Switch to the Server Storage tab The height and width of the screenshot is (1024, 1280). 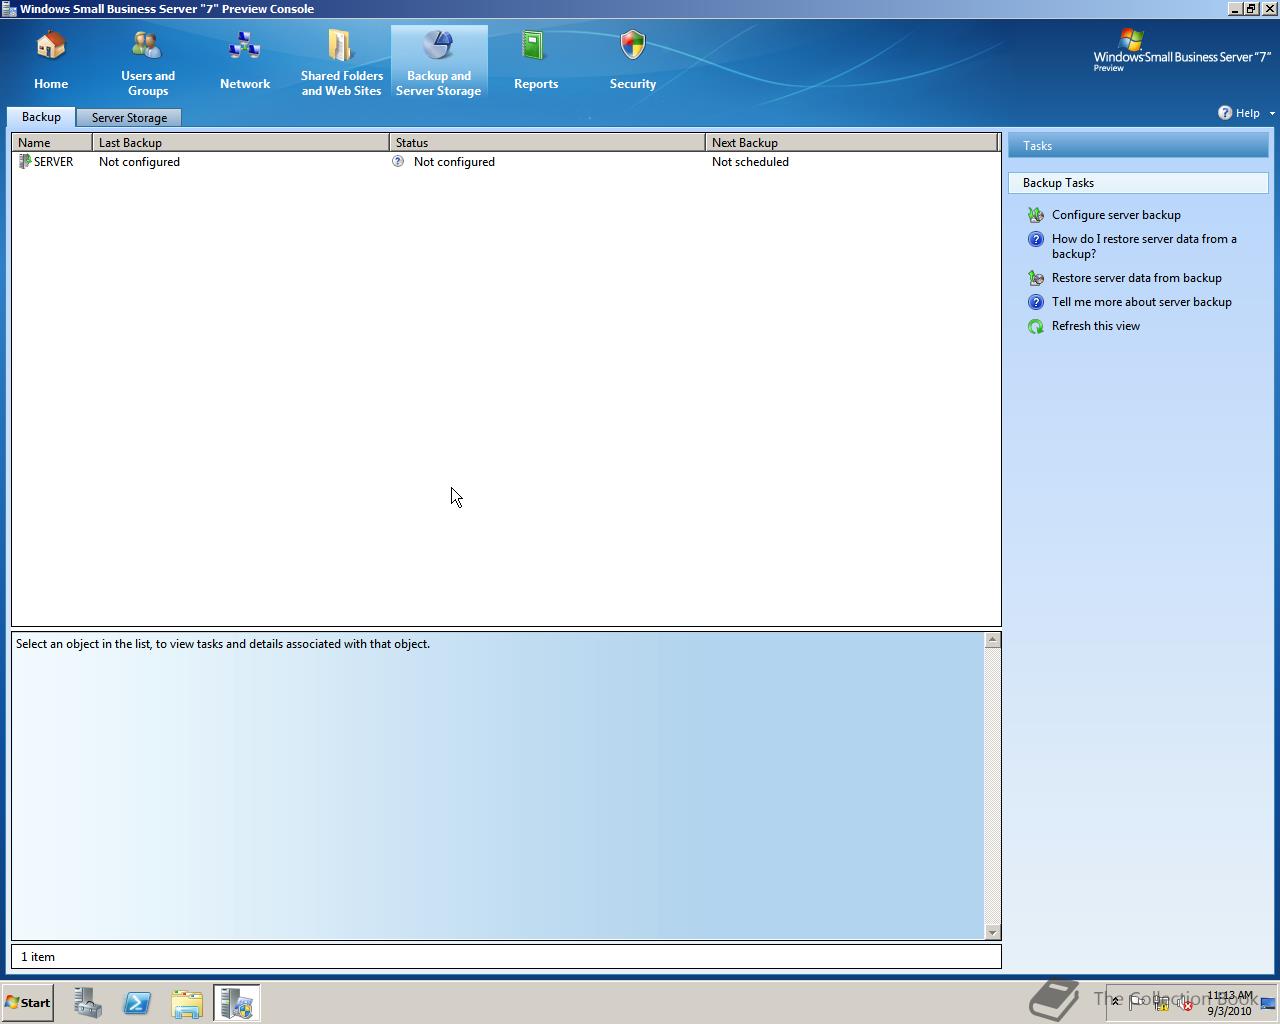(129, 118)
